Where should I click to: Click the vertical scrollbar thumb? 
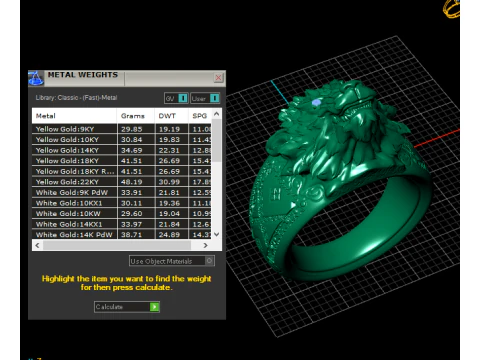point(217,140)
